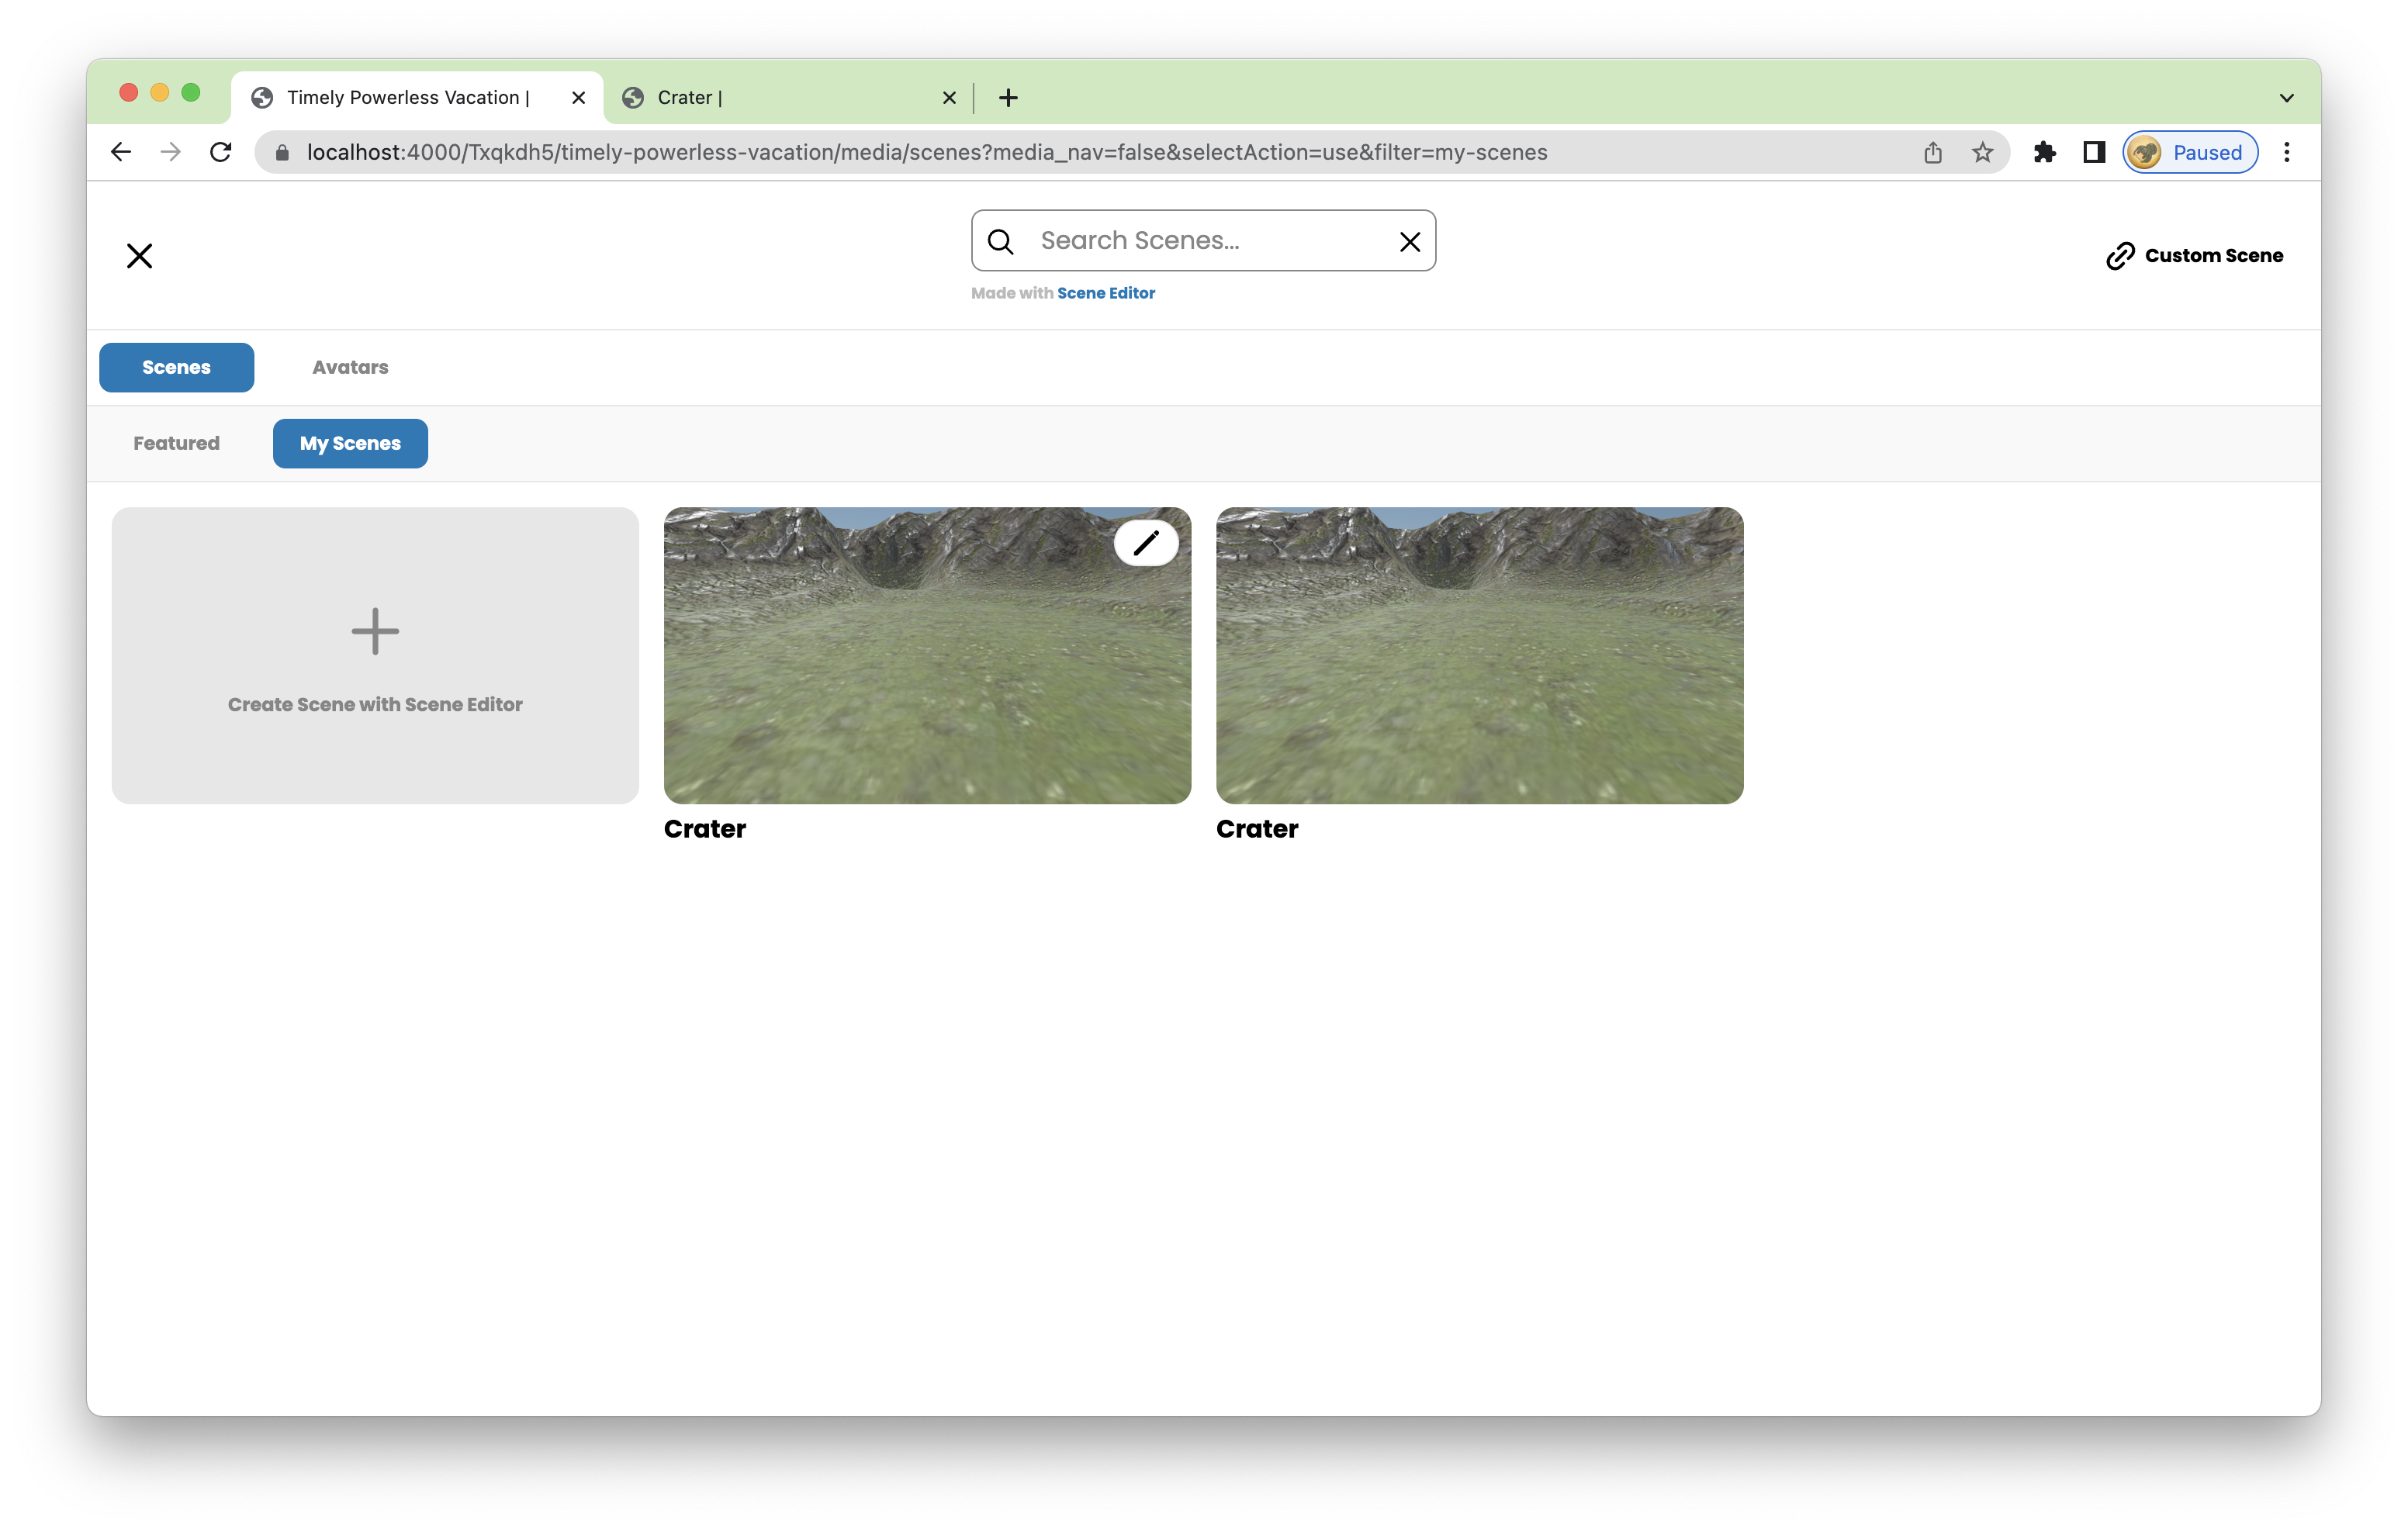Viewport: 2408px width, 1531px height.
Task: Close the Timely Powerless Vacation tab
Action: [578, 98]
